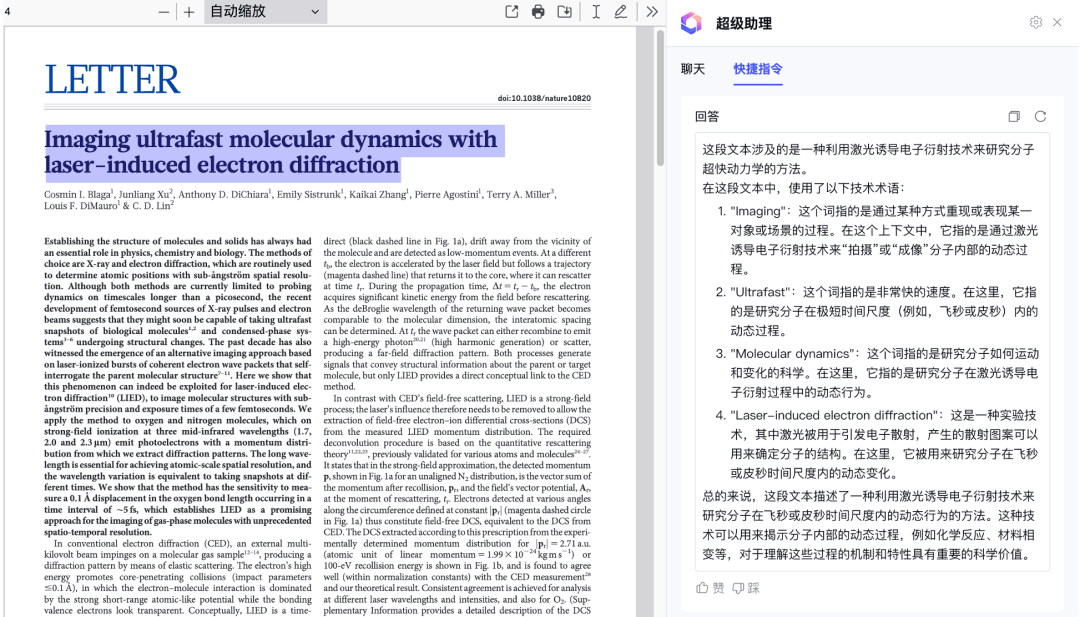Select the 快捷指令 tab
Viewport: 1080px width, 617px height.
758,69
